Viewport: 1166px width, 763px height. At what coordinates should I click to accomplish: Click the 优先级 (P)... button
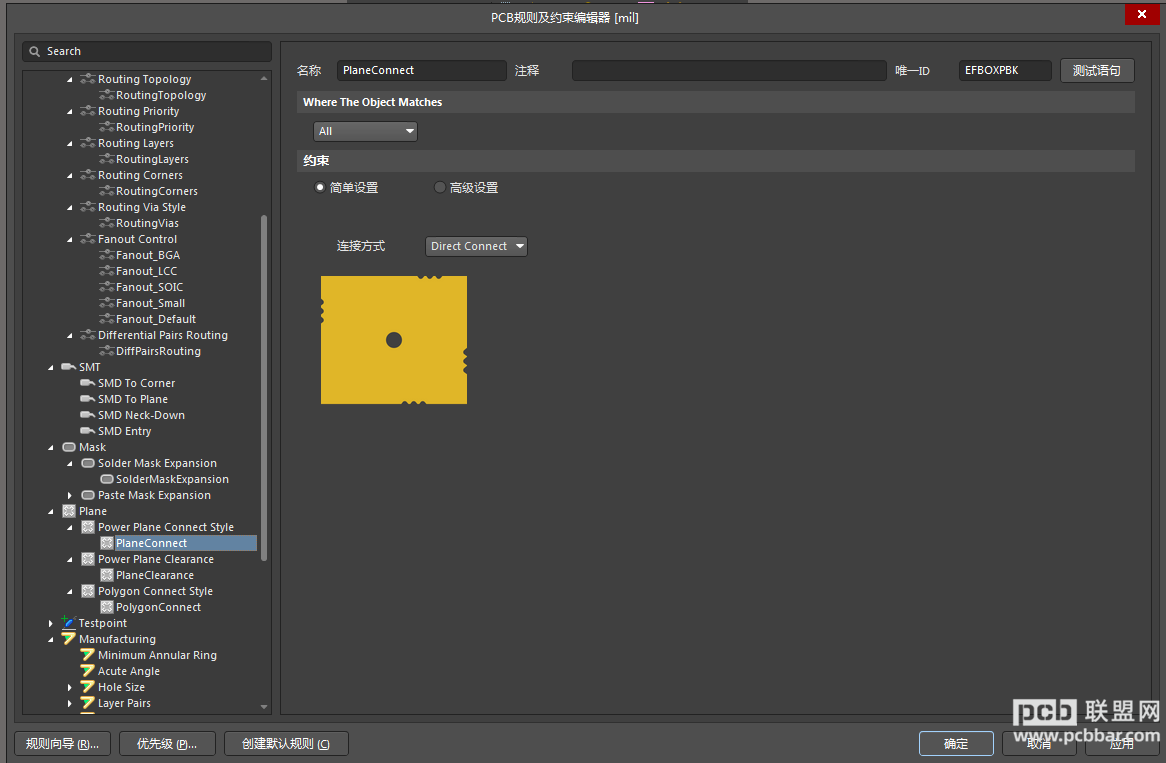pyautogui.click(x=167, y=744)
